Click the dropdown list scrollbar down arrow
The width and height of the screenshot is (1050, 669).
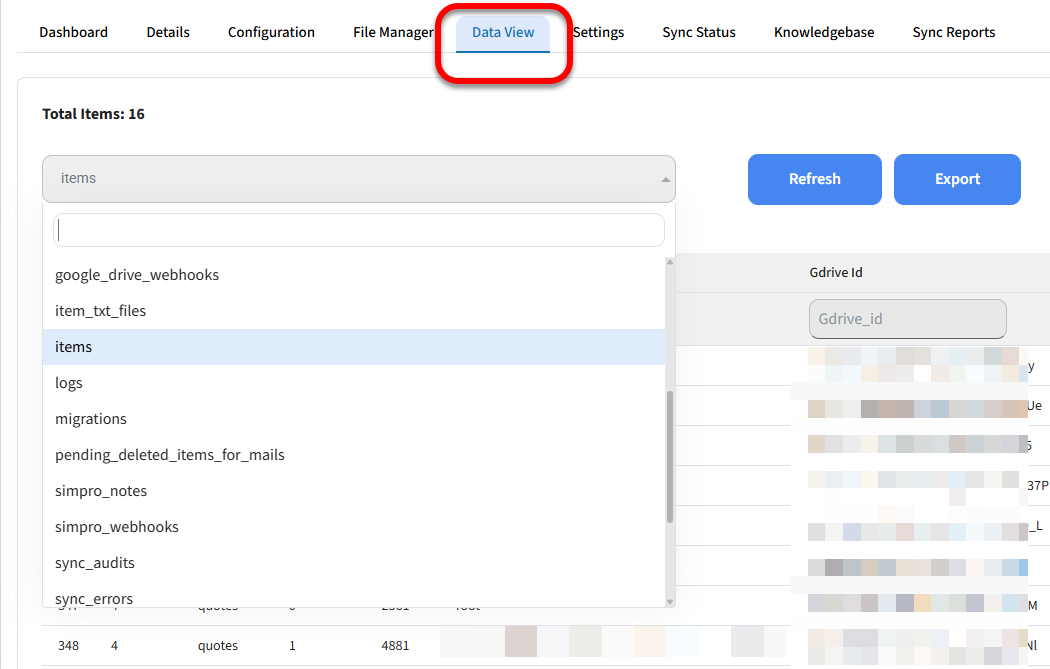pyautogui.click(x=670, y=601)
